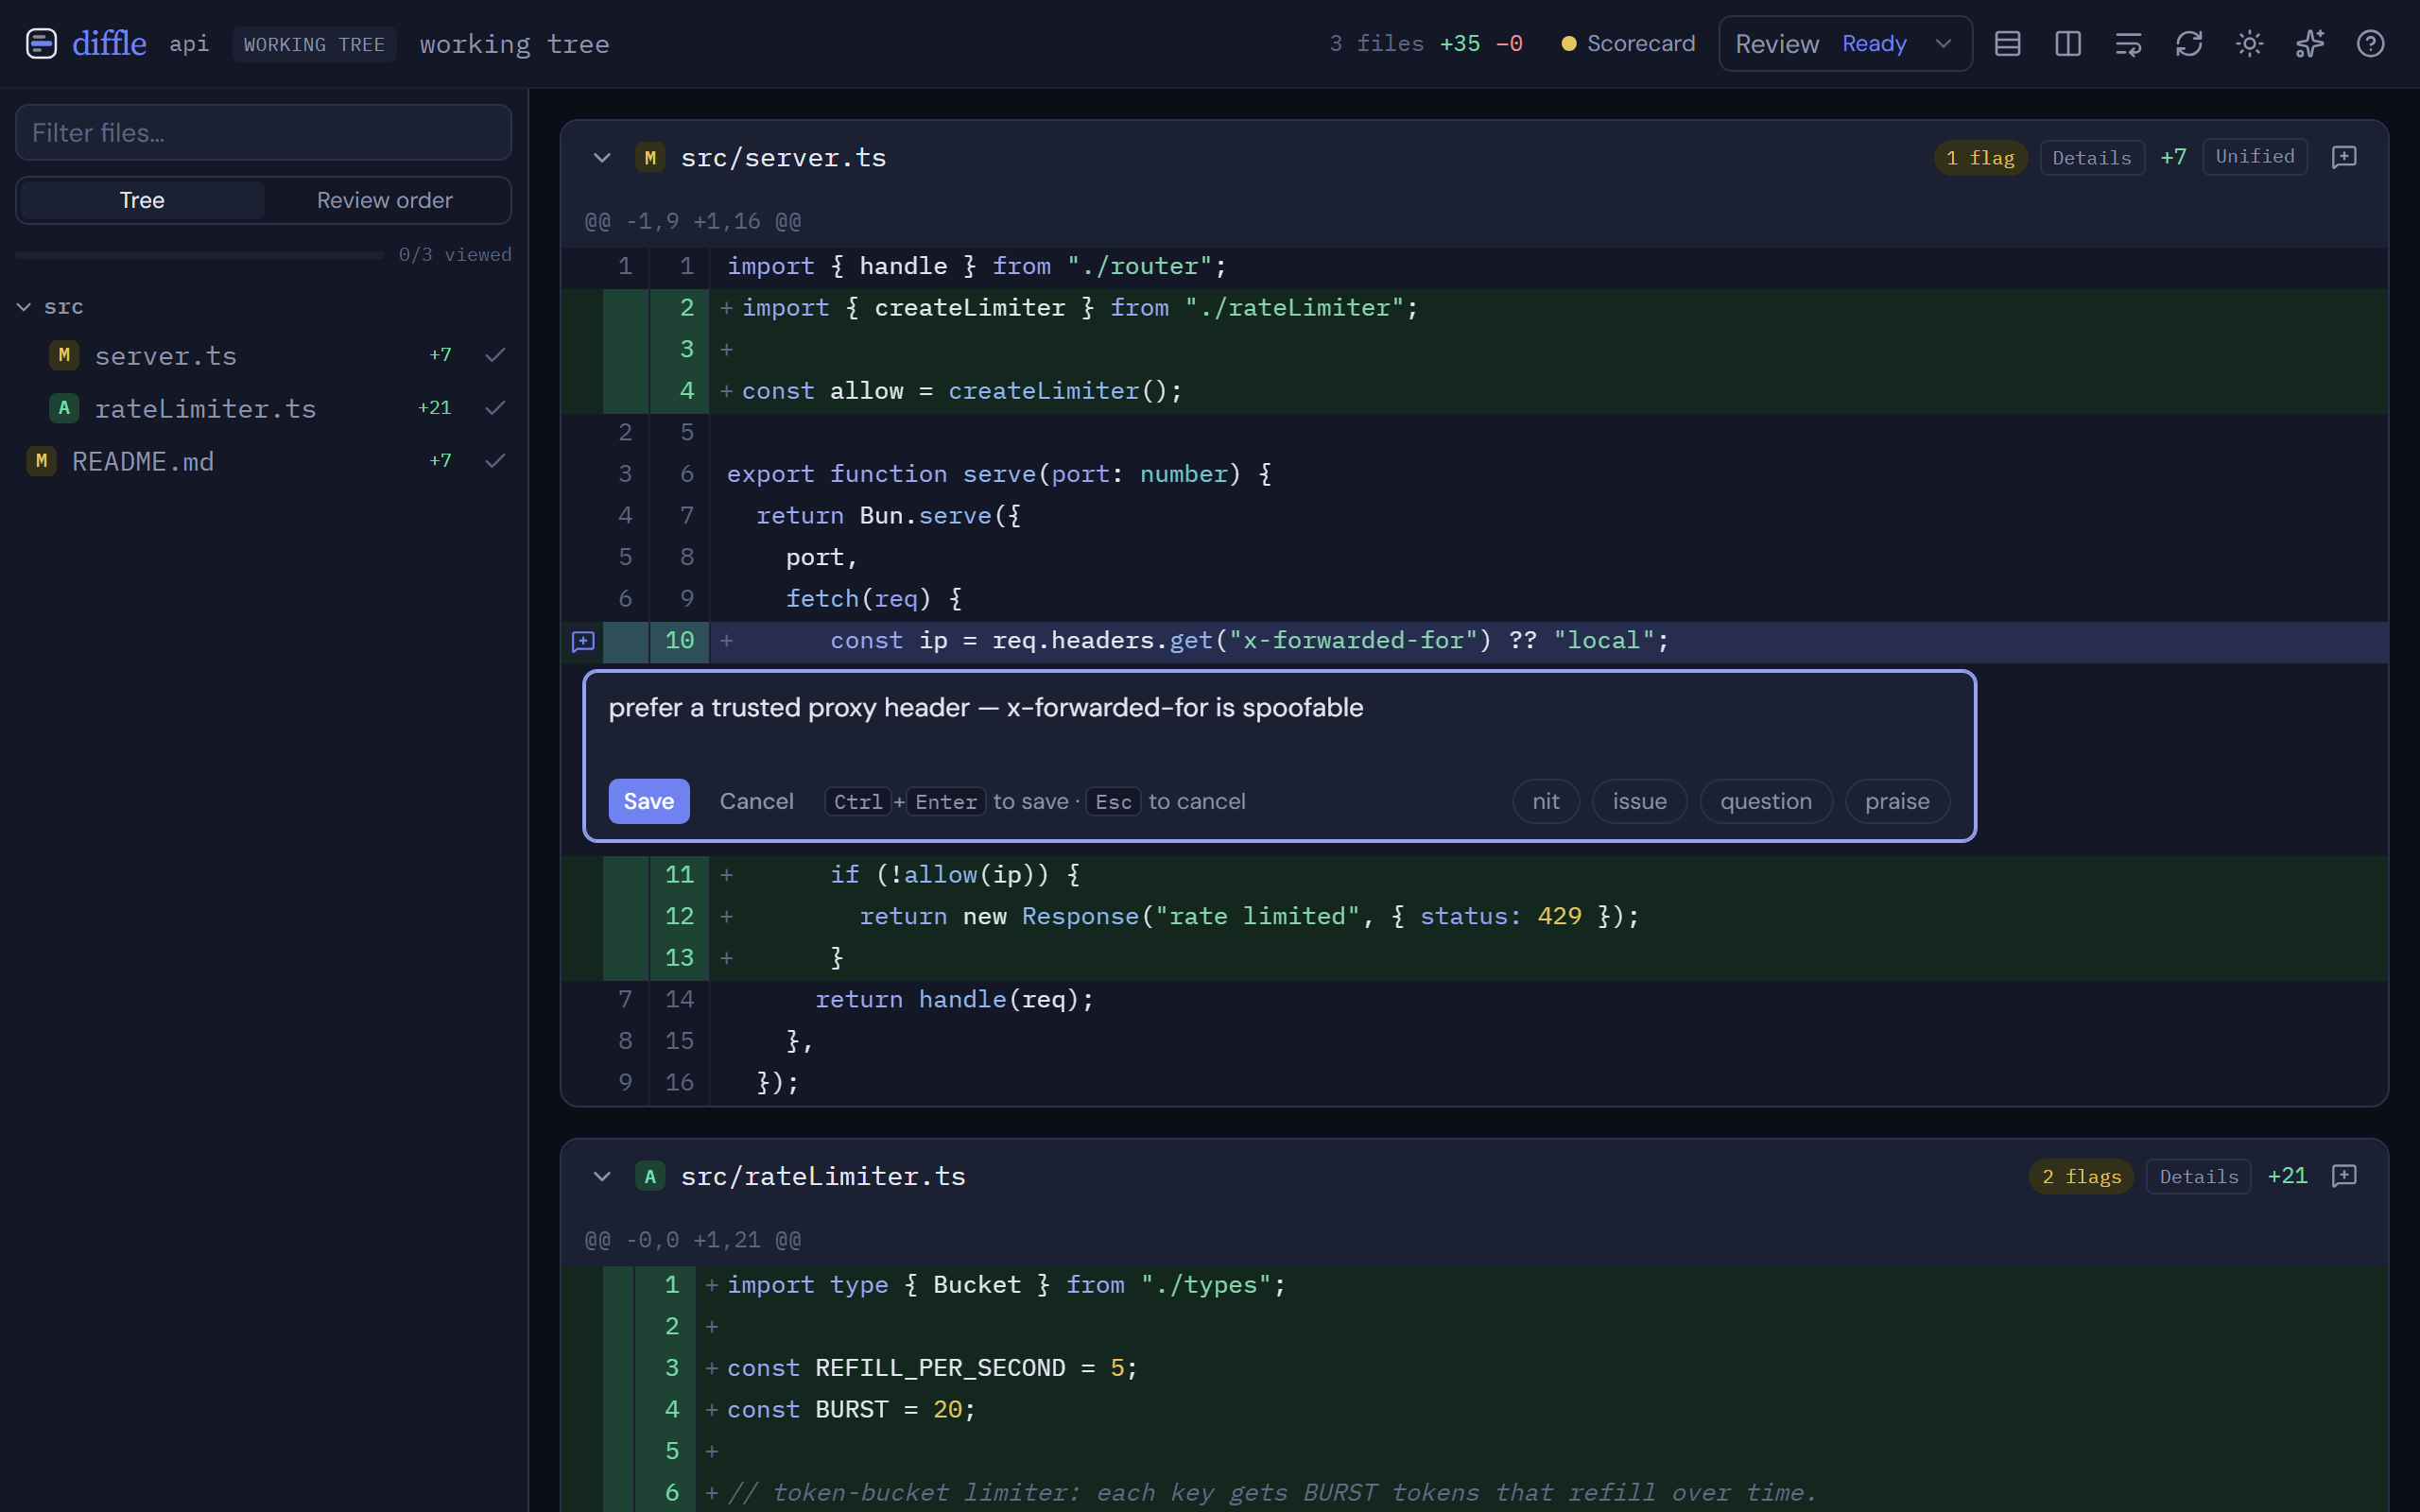Open README.md in file tree
Screen dimensions: 2420x1512
pyautogui.click(x=143, y=461)
